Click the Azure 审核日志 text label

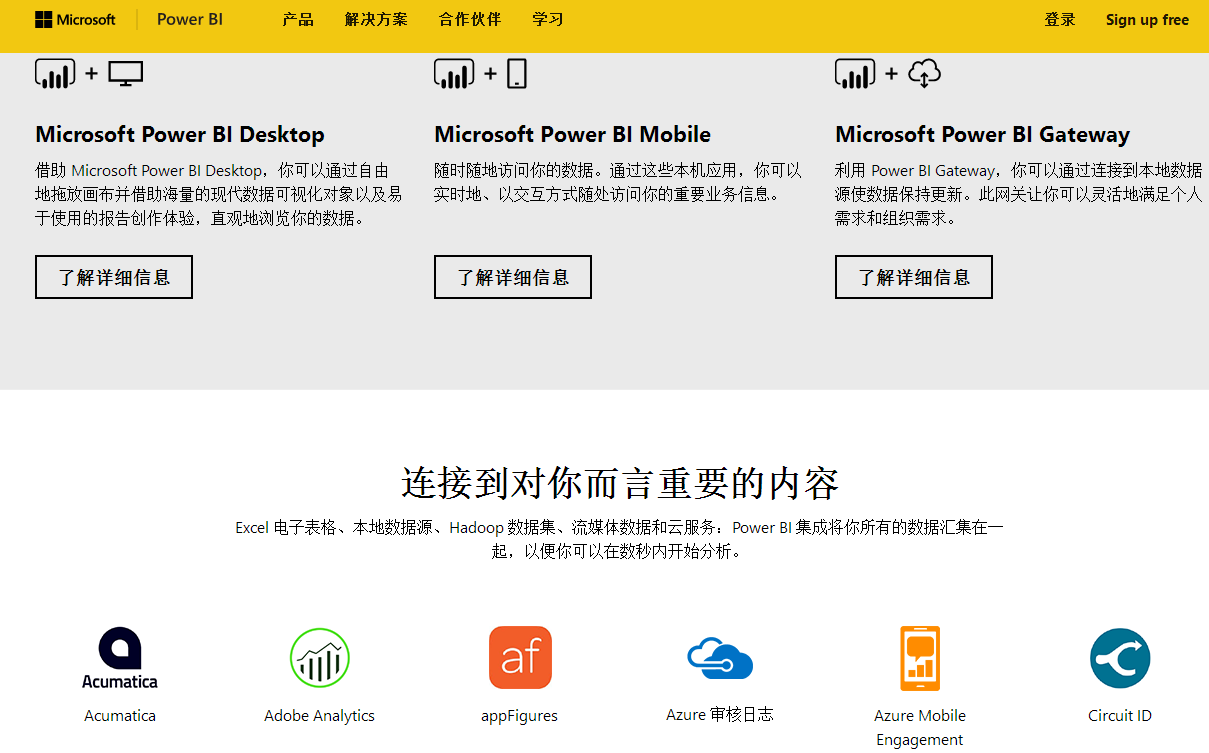pos(720,715)
